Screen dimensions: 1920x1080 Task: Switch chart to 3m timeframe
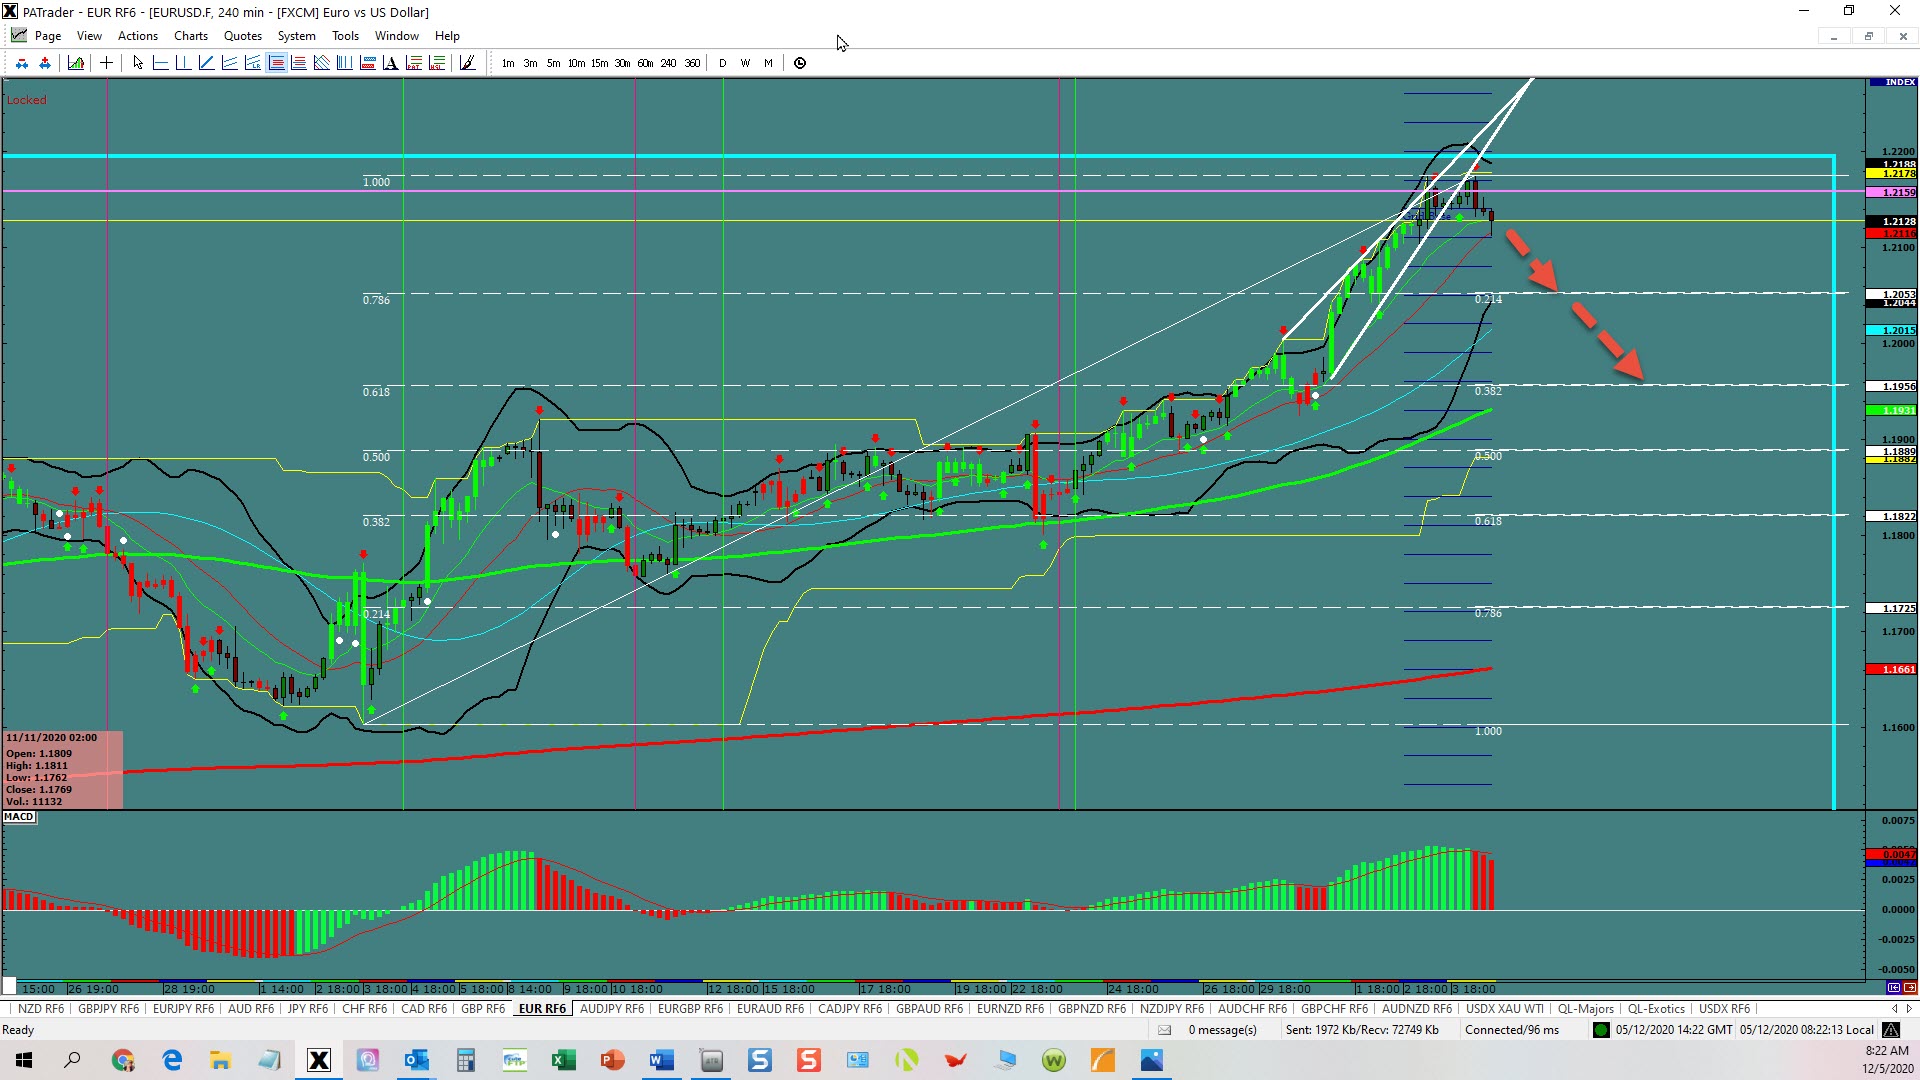pyautogui.click(x=530, y=63)
